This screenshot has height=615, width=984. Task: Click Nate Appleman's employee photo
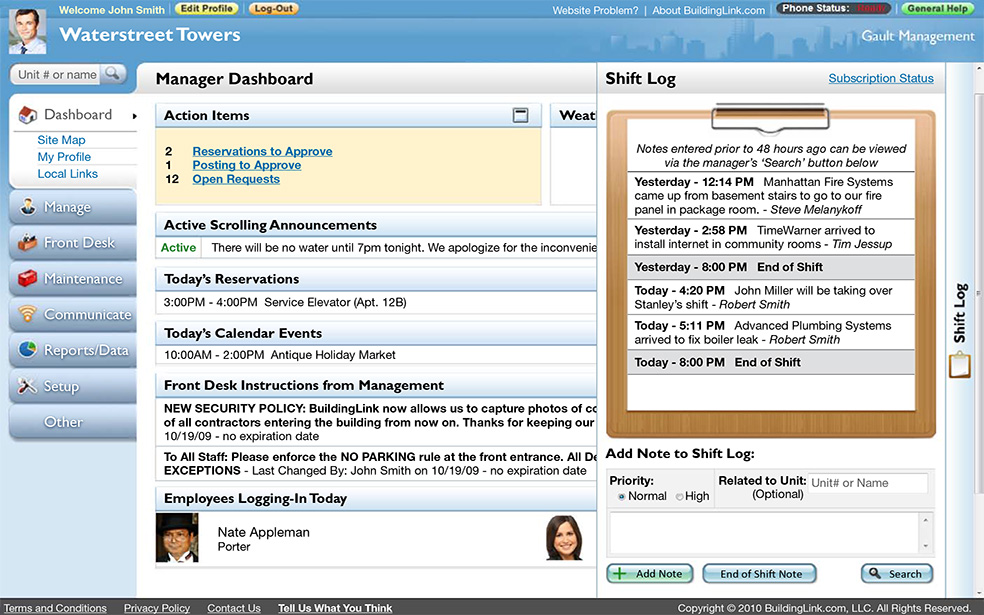(x=177, y=537)
